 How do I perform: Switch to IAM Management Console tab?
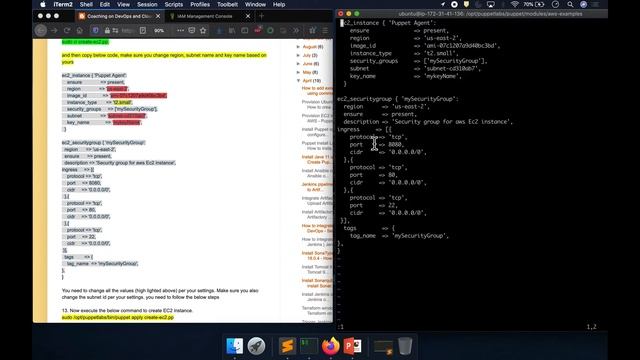coord(205,16)
